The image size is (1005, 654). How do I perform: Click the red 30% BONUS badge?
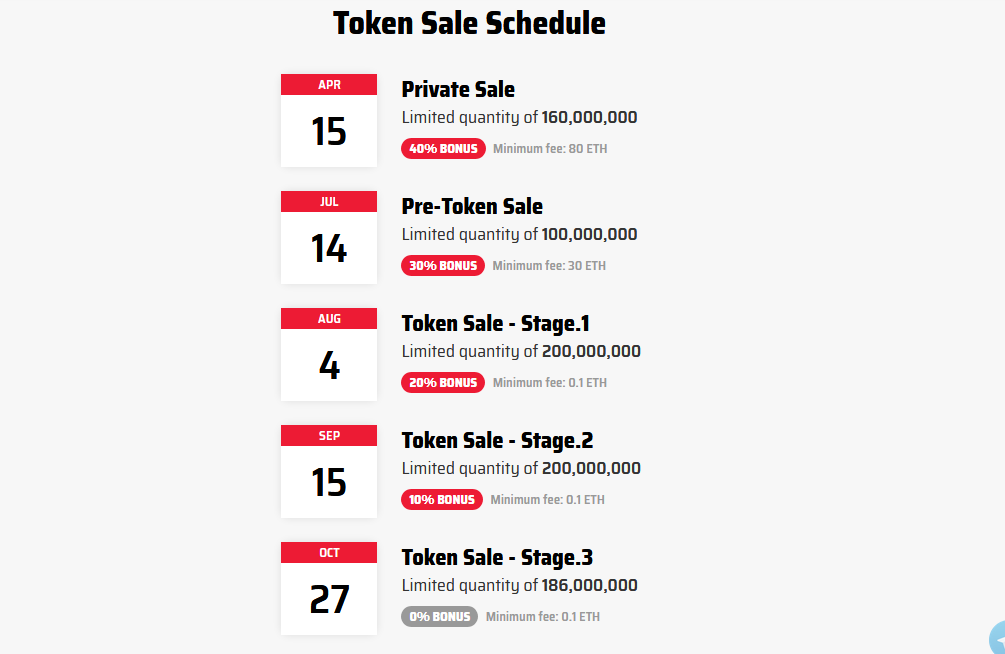pos(443,266)
